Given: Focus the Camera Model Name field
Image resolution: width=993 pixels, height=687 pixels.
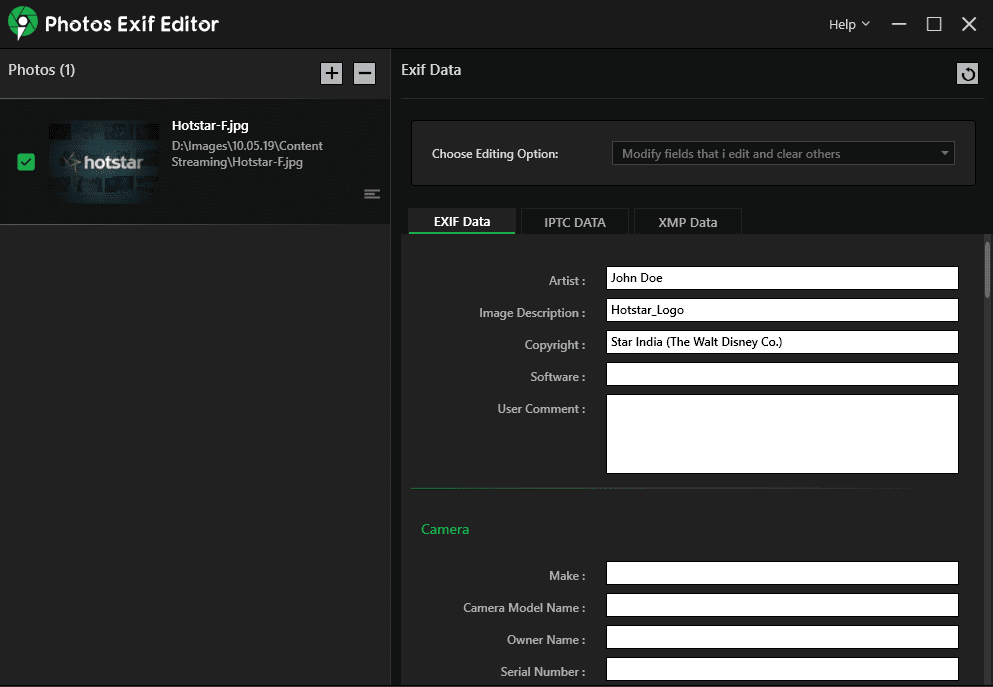Looking at the screenshot, I should (782, 605).
